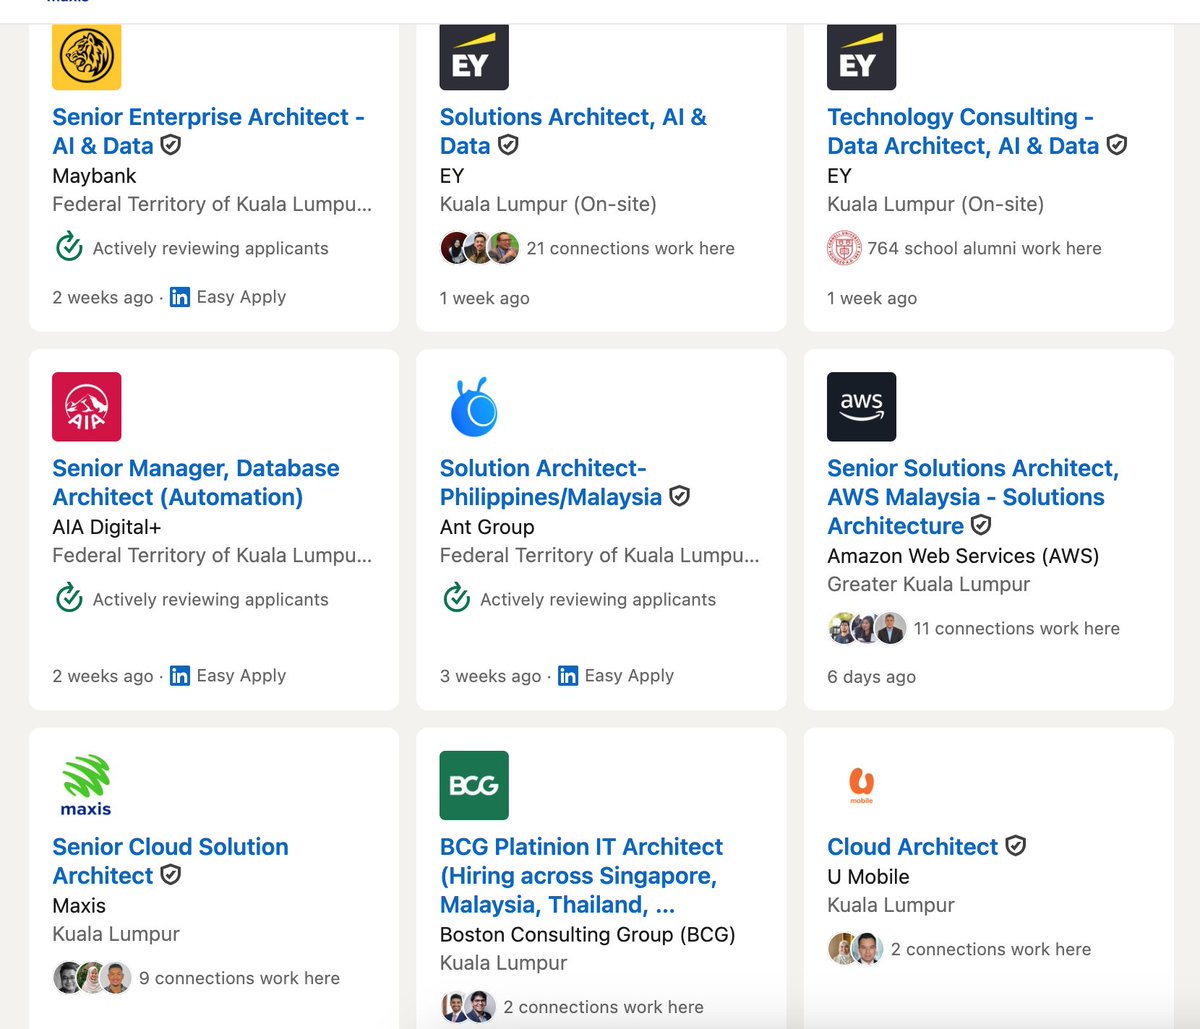
Task: Click connection avatars on BCG card
Action: pyautogui.click(x=468, y=1007)
